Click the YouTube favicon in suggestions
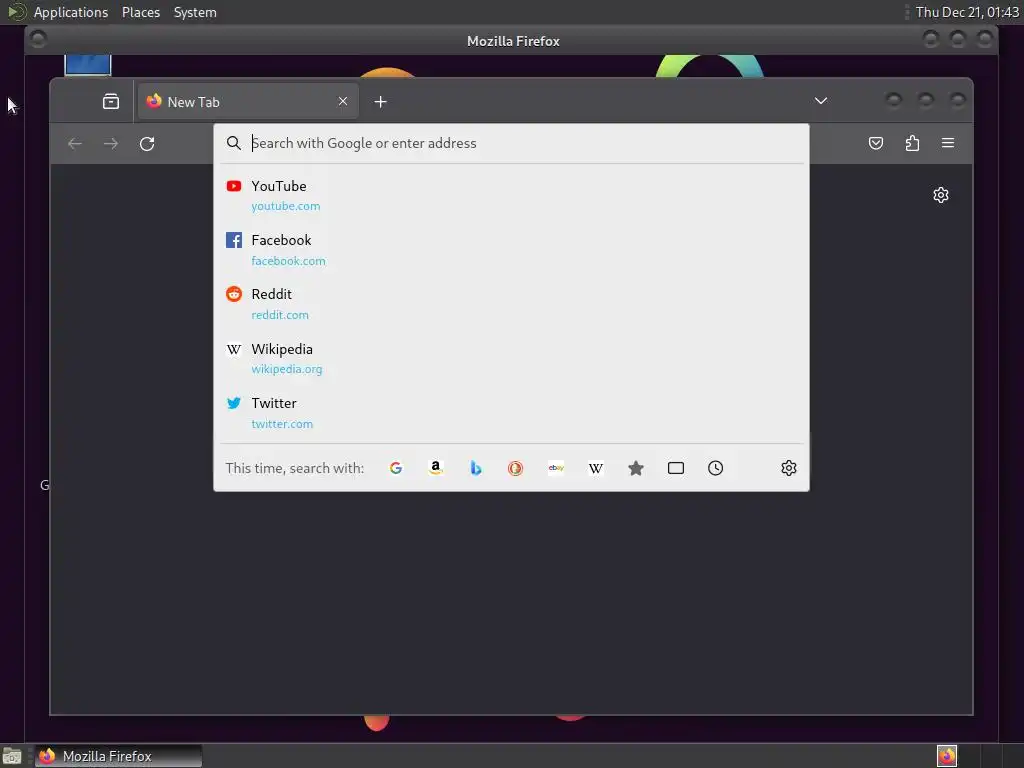Viewport: 1024px width, 768px height. point(234,186)
